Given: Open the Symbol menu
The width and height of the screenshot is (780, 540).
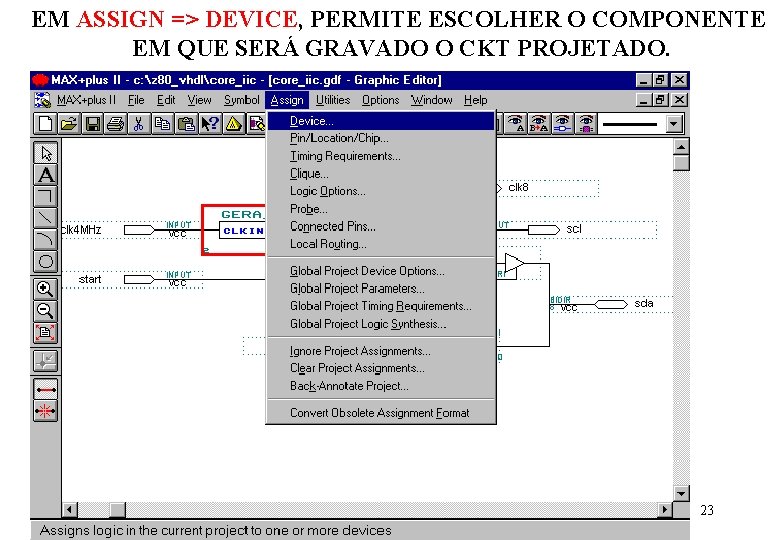Looking at the screenshot, I should 241,100.
